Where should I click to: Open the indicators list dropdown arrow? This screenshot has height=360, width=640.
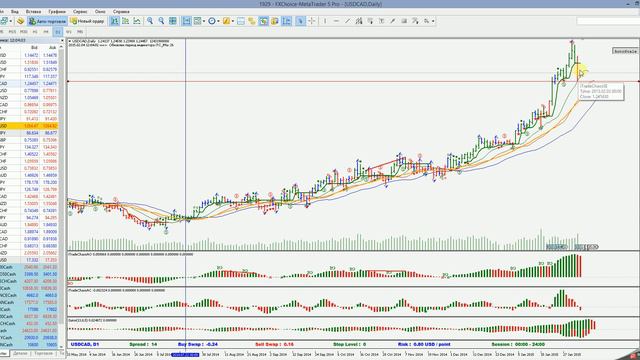(204, 21)
